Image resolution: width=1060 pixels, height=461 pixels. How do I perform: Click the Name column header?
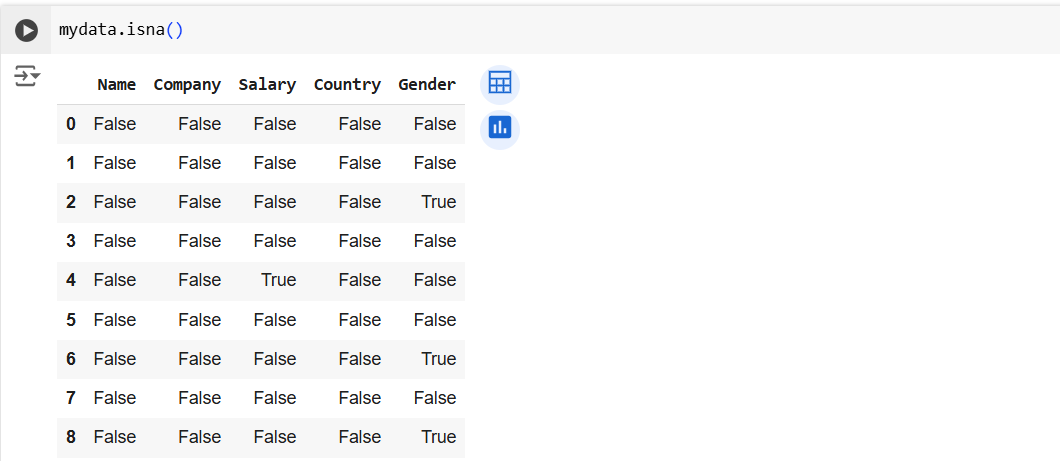116,85
